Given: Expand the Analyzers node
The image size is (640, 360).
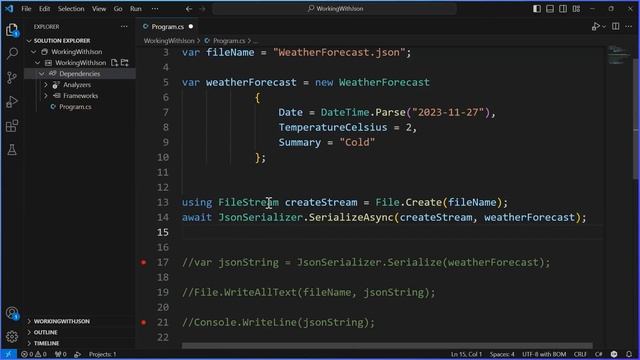Looking at the screenshot, I should point(46,85).
